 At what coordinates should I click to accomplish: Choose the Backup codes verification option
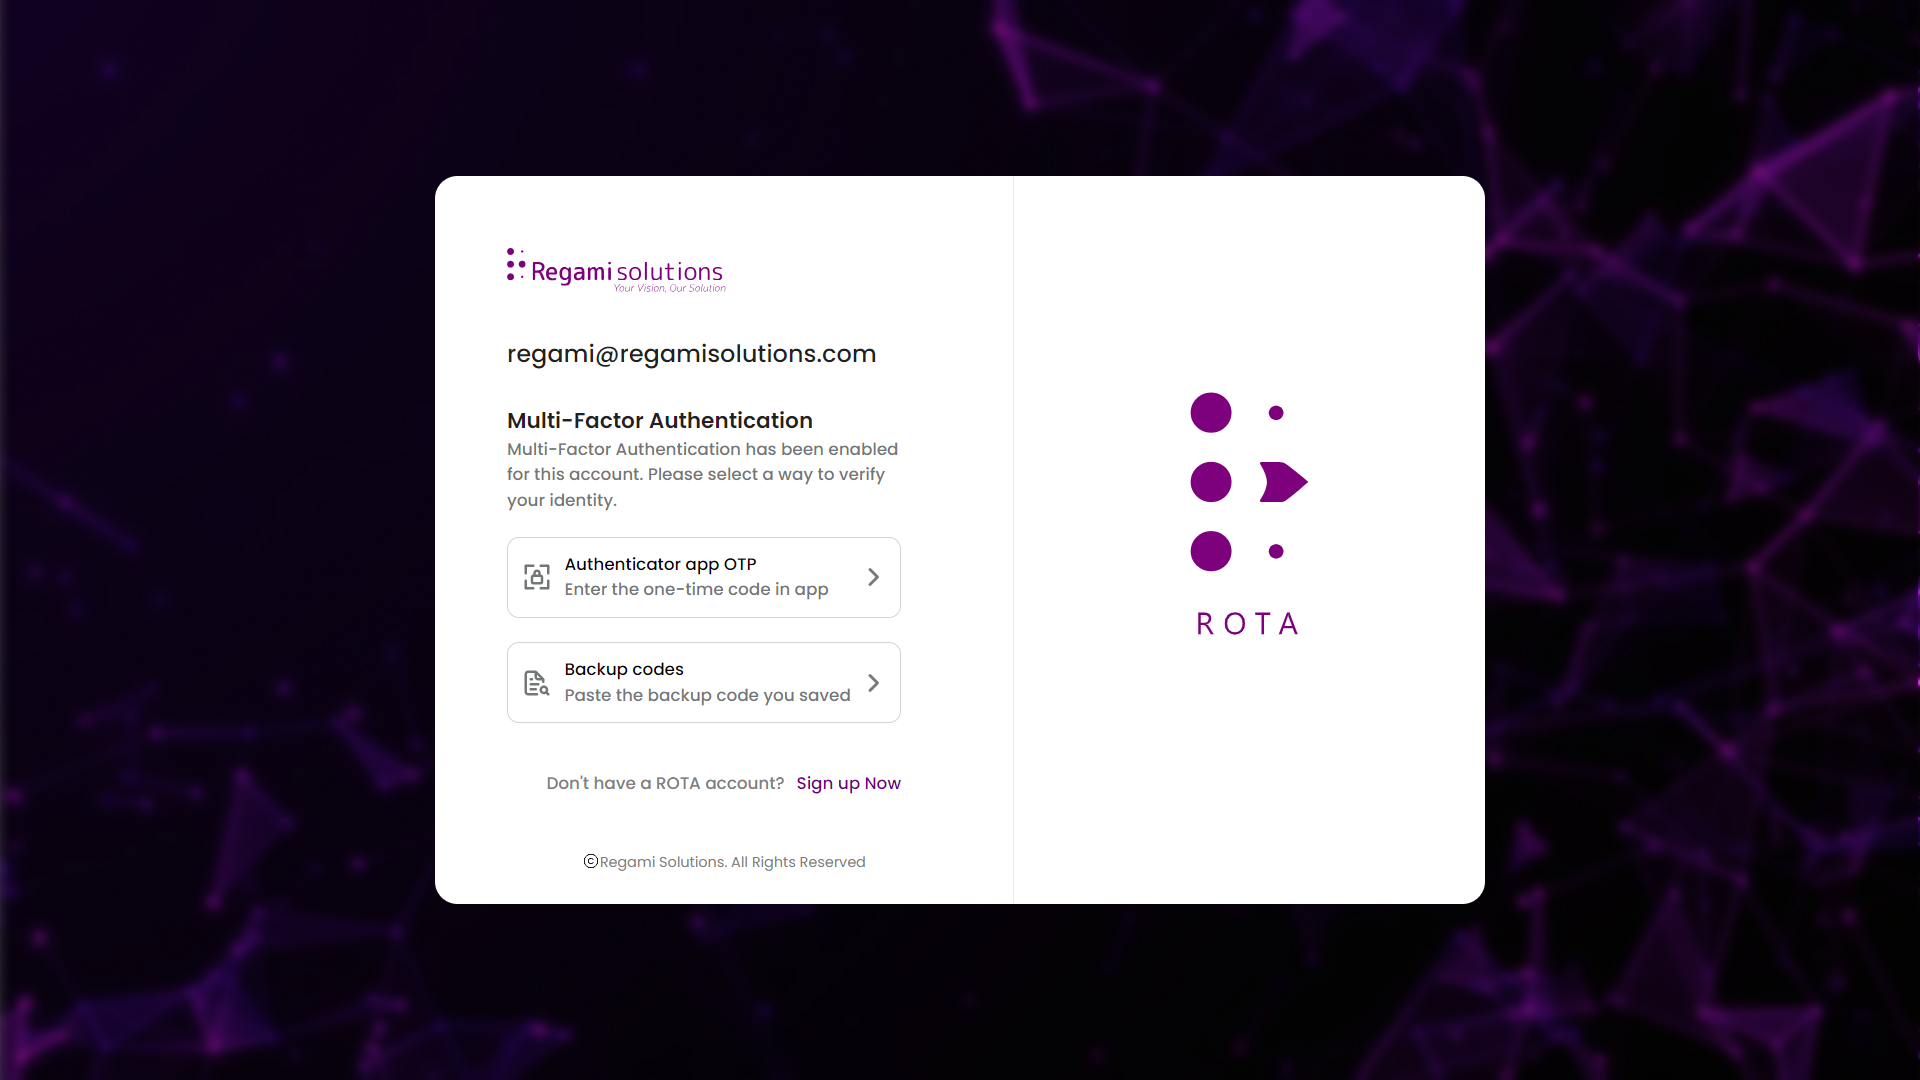coord(704,683)
